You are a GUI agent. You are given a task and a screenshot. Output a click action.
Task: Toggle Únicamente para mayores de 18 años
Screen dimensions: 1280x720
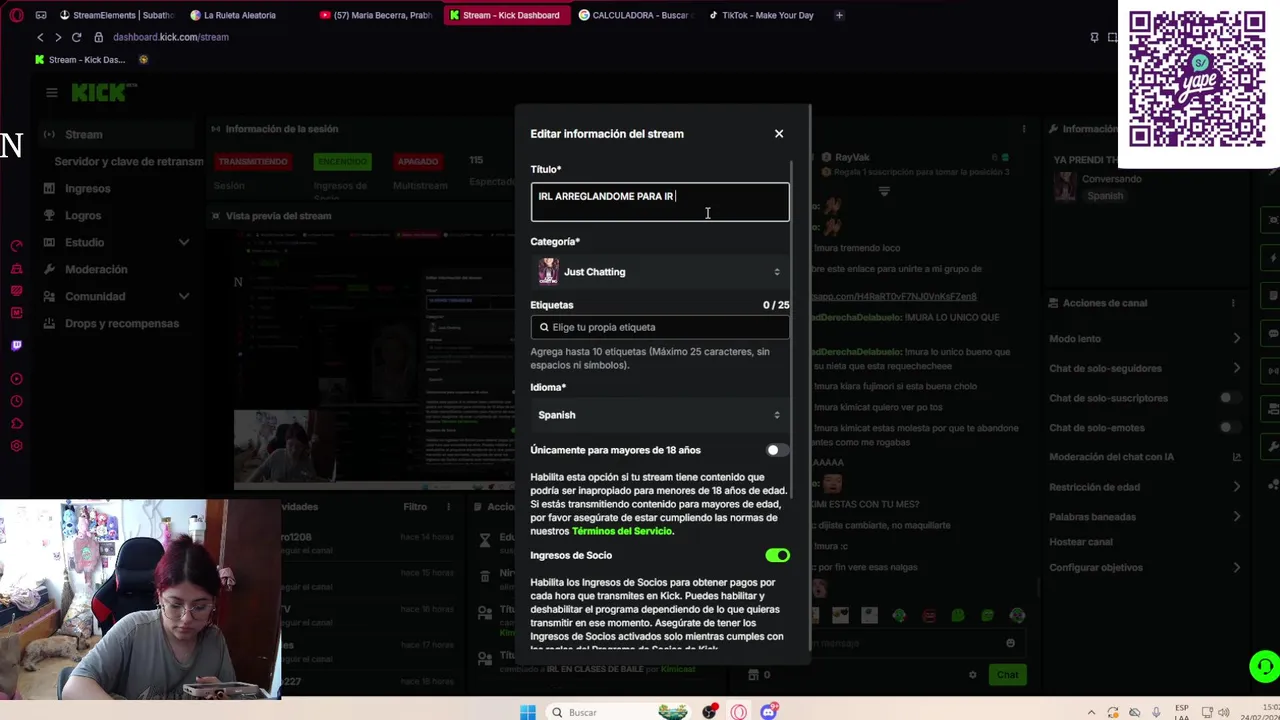(776, 450)
